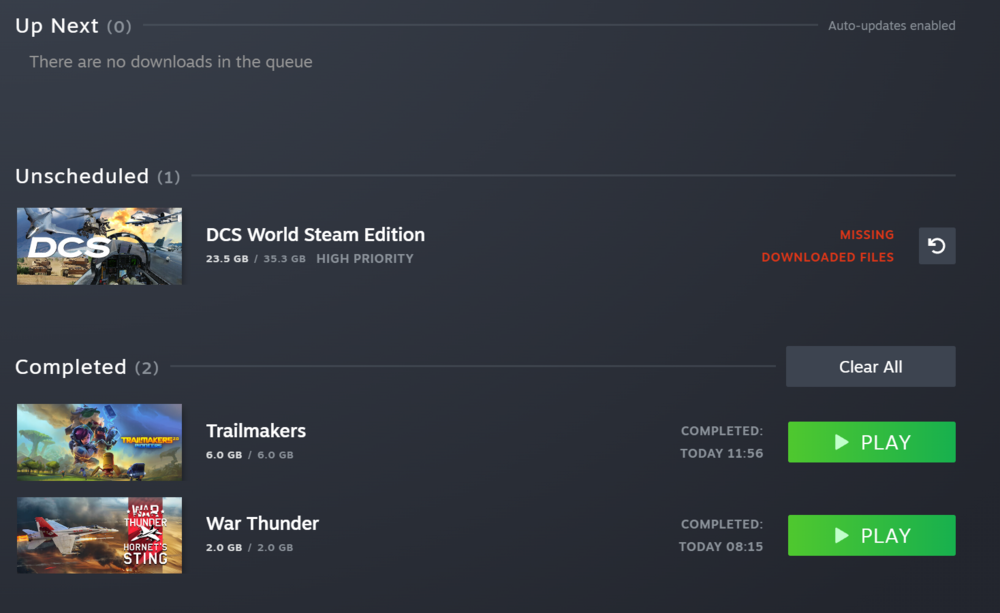Click the Completed section heading

click(71, 367)
